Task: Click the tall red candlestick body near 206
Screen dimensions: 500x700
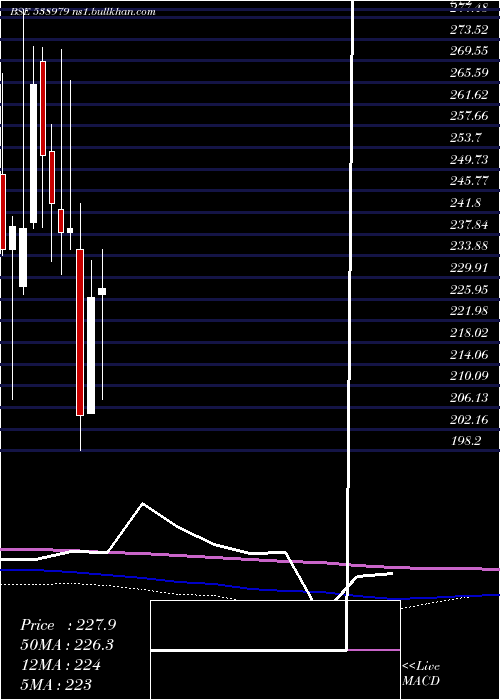Action: [x=80, y=333]
